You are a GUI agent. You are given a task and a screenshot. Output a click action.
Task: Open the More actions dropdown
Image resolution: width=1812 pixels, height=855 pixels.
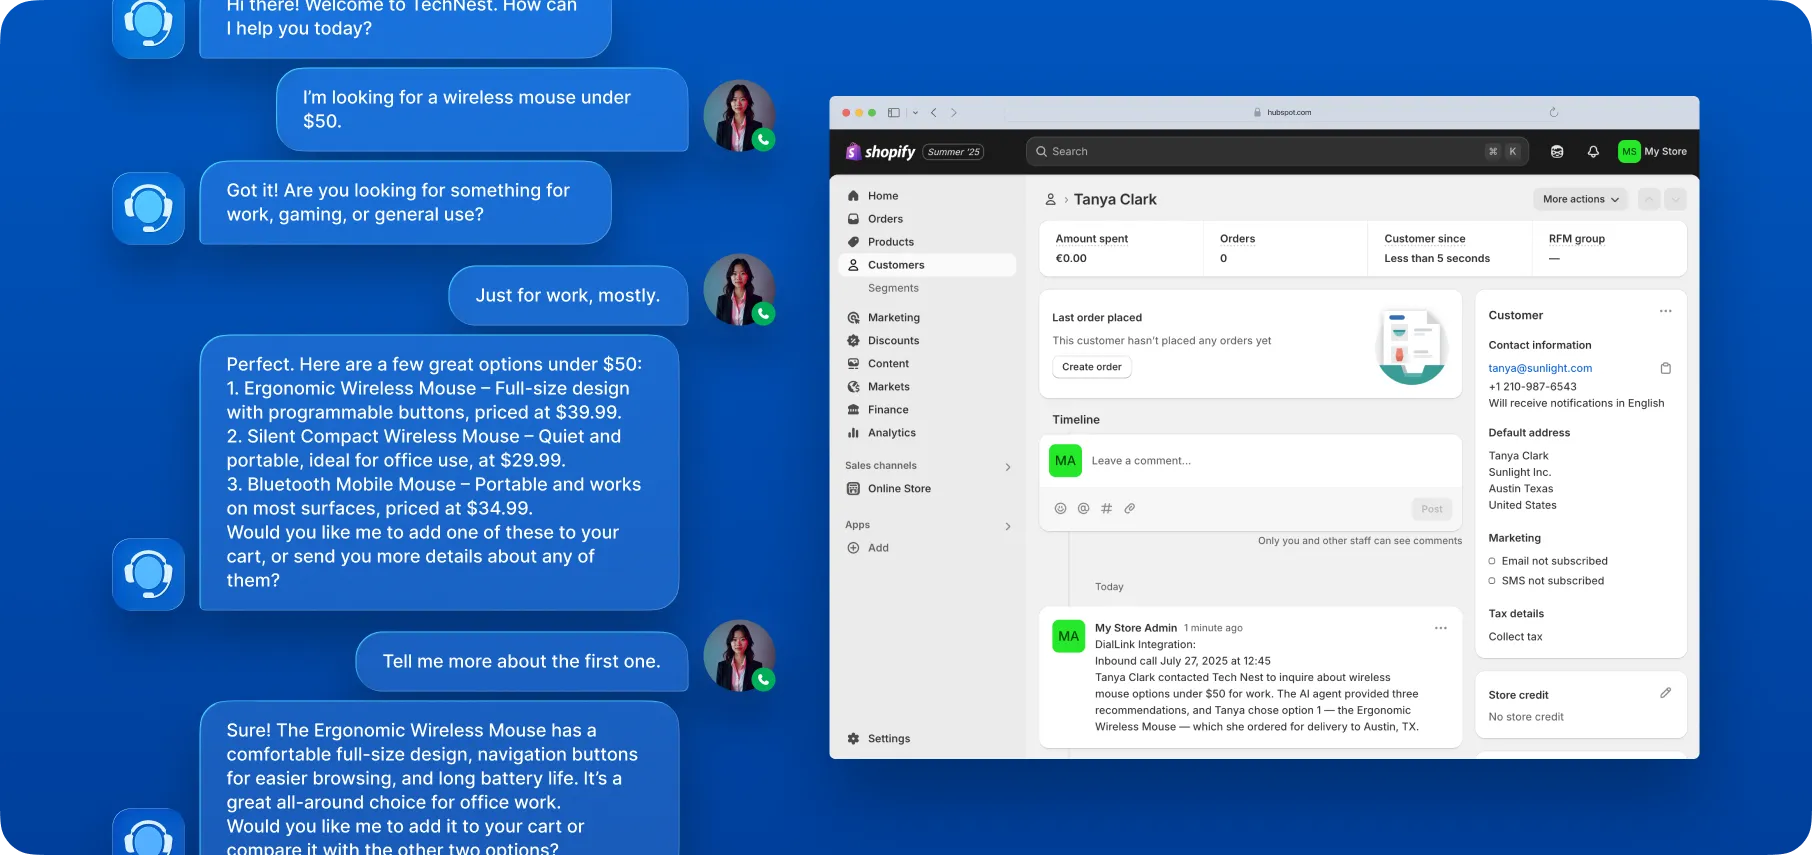point(1580,200)
